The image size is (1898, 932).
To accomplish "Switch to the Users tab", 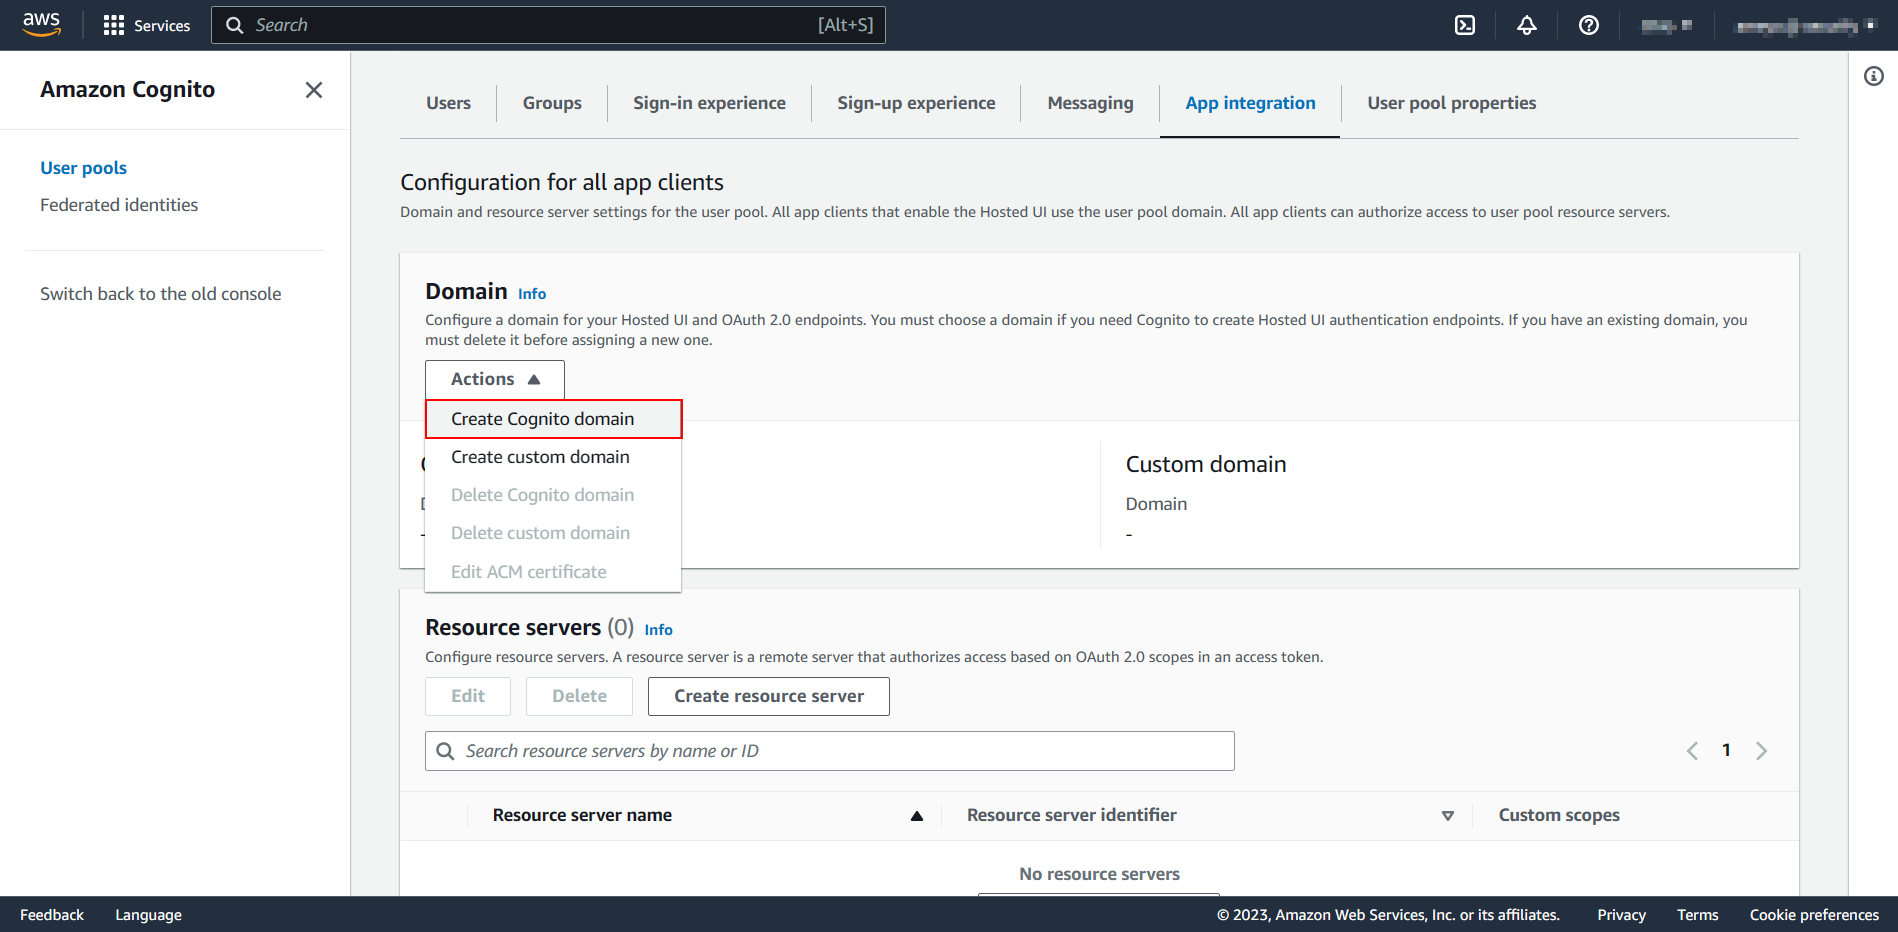I will click(x=448, y=103).
